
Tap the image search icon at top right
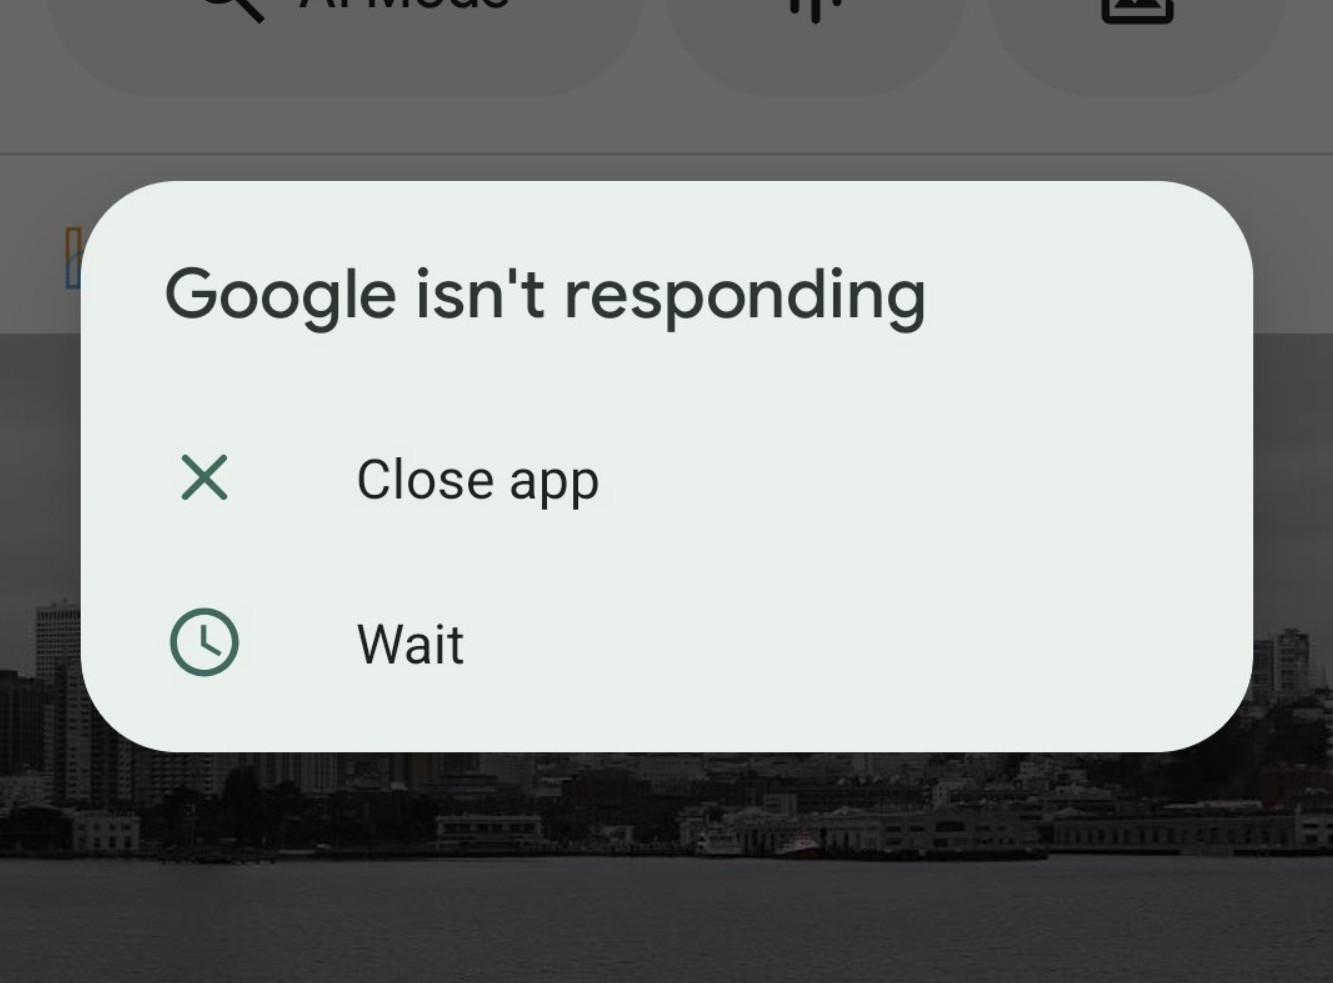click(x=1137, y=10)
